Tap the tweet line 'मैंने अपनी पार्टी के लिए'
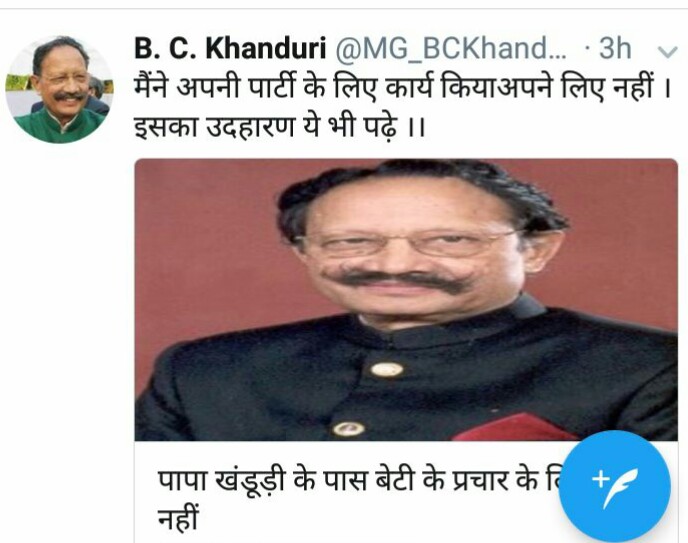This screenshot has height=543, width=688. point(401,87)
